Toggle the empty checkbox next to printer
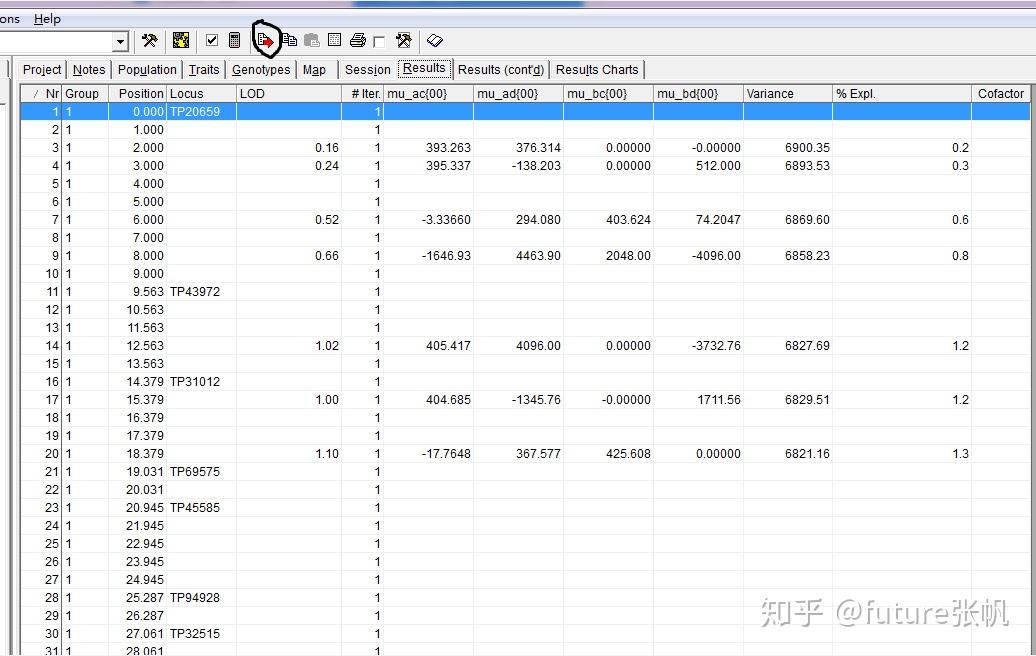1036x656 pixels. coord(379,42)
